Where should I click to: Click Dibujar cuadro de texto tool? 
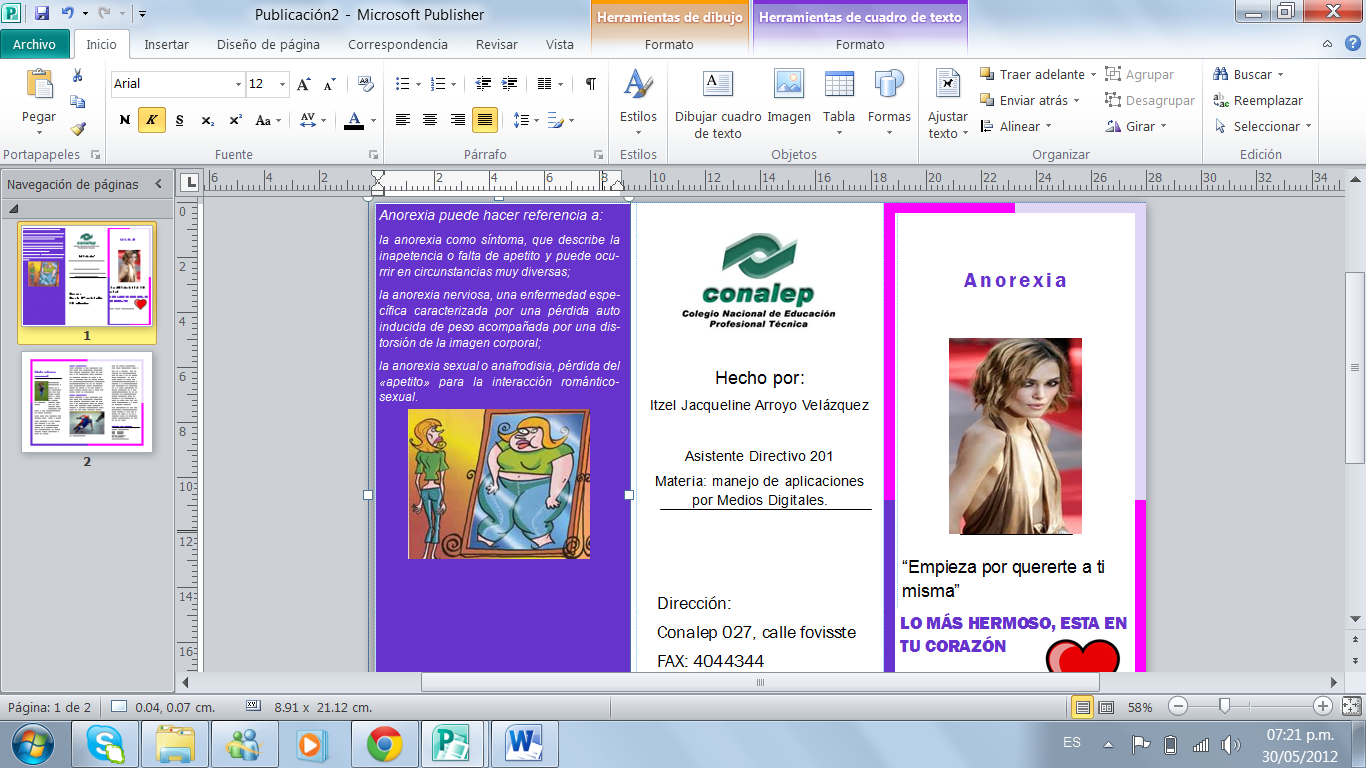718,104
